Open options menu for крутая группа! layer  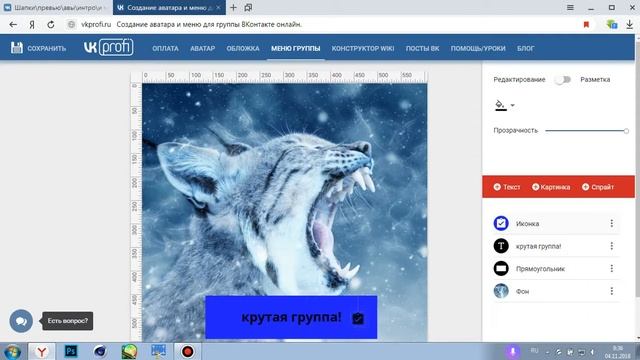coord(611,246)
